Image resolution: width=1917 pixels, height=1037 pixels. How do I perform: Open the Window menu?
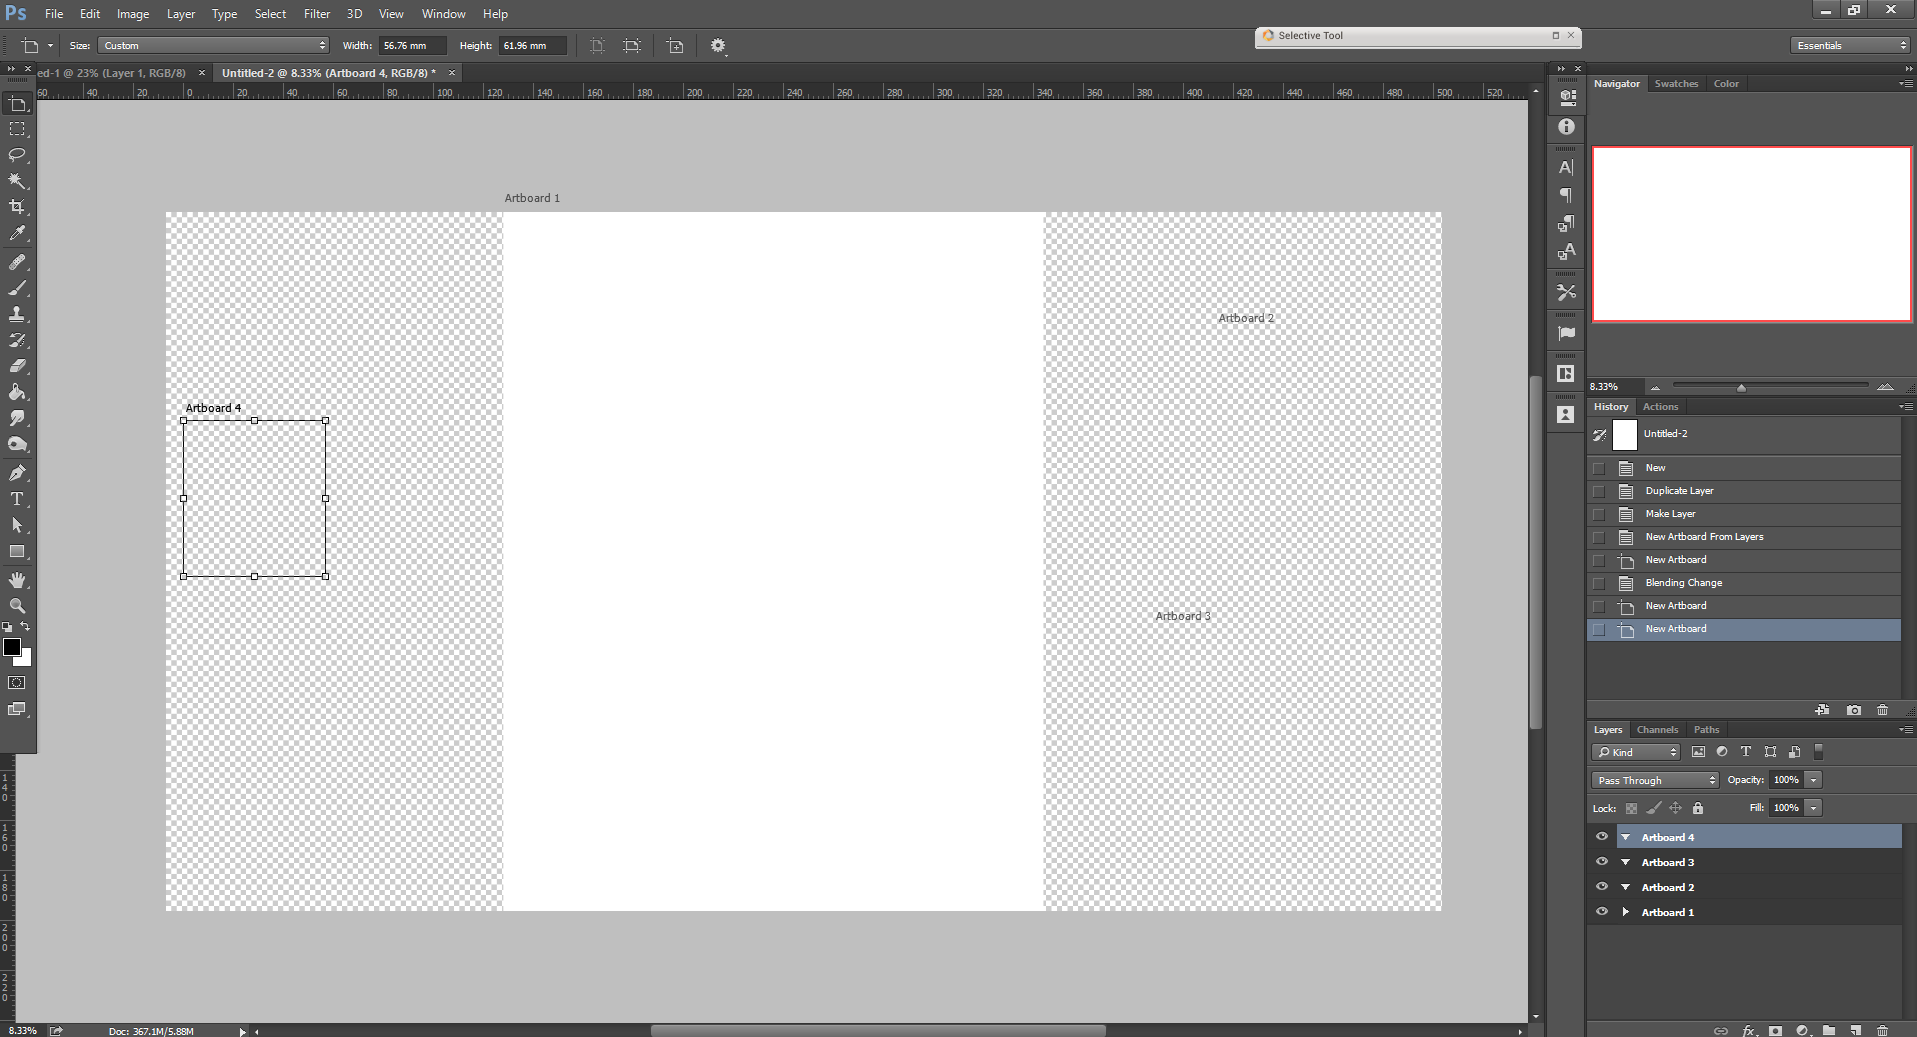pyautogui.click(x=443, y=14)
